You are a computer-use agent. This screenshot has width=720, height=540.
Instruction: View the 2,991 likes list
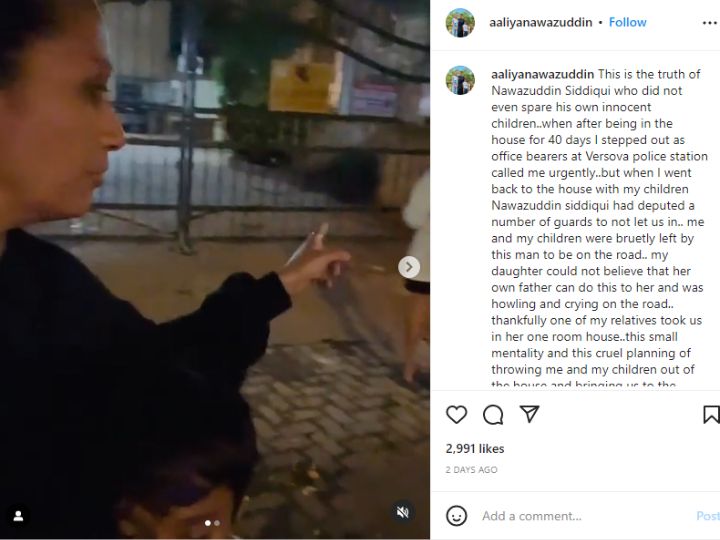coord(475,449)
